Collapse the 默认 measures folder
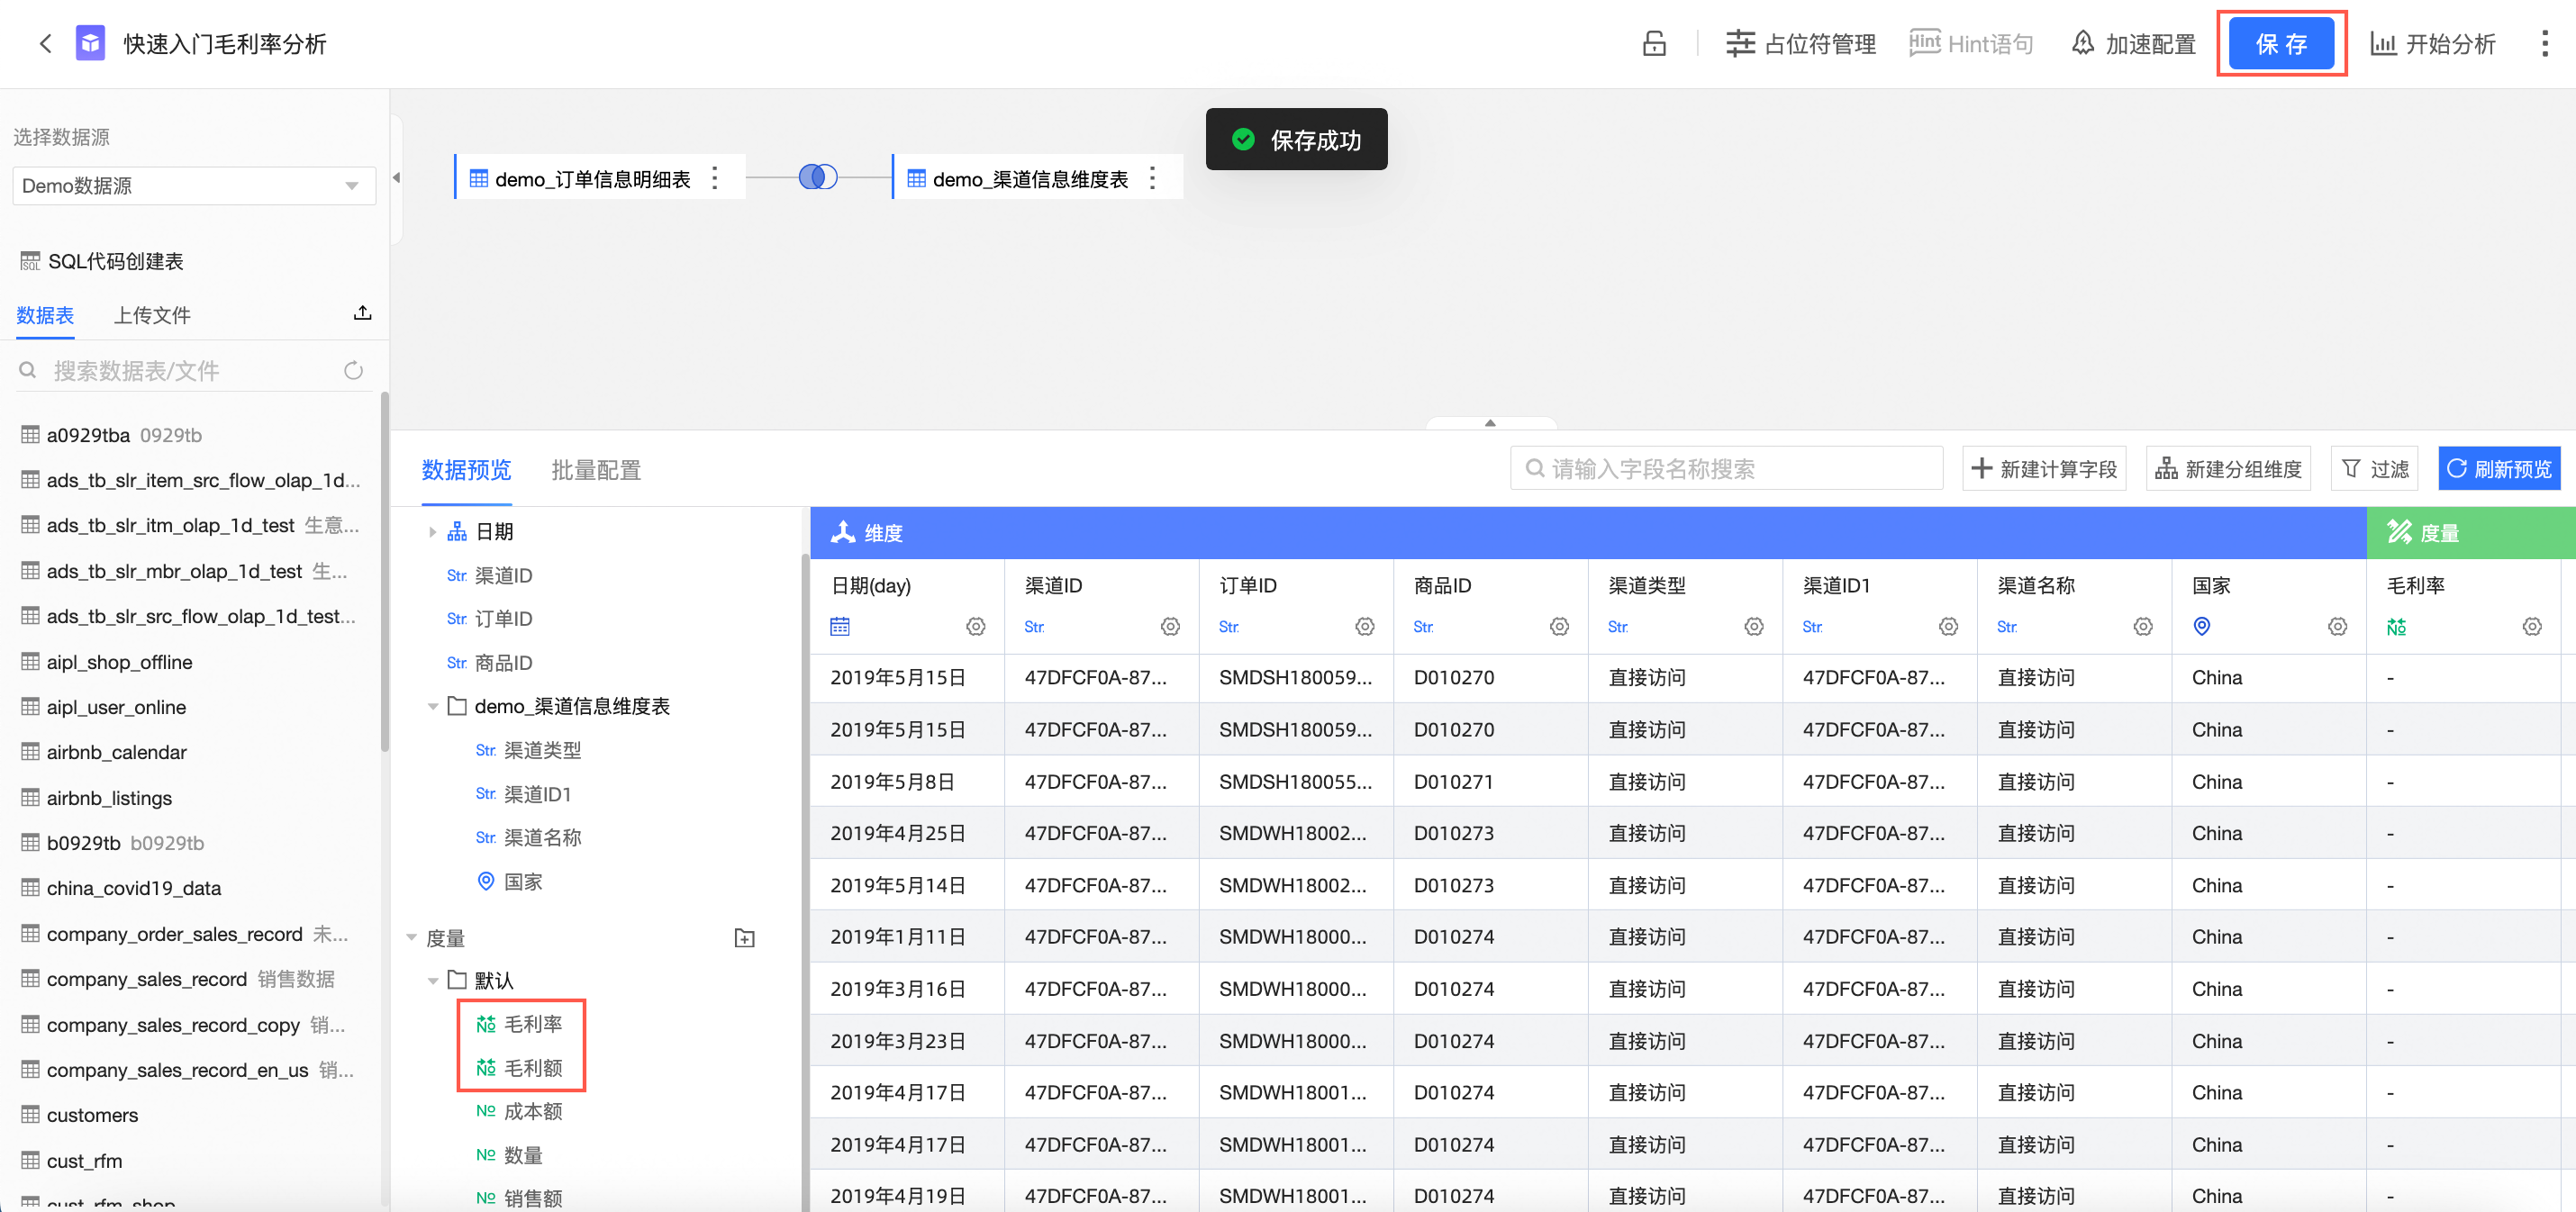 (x=432, y=980)
